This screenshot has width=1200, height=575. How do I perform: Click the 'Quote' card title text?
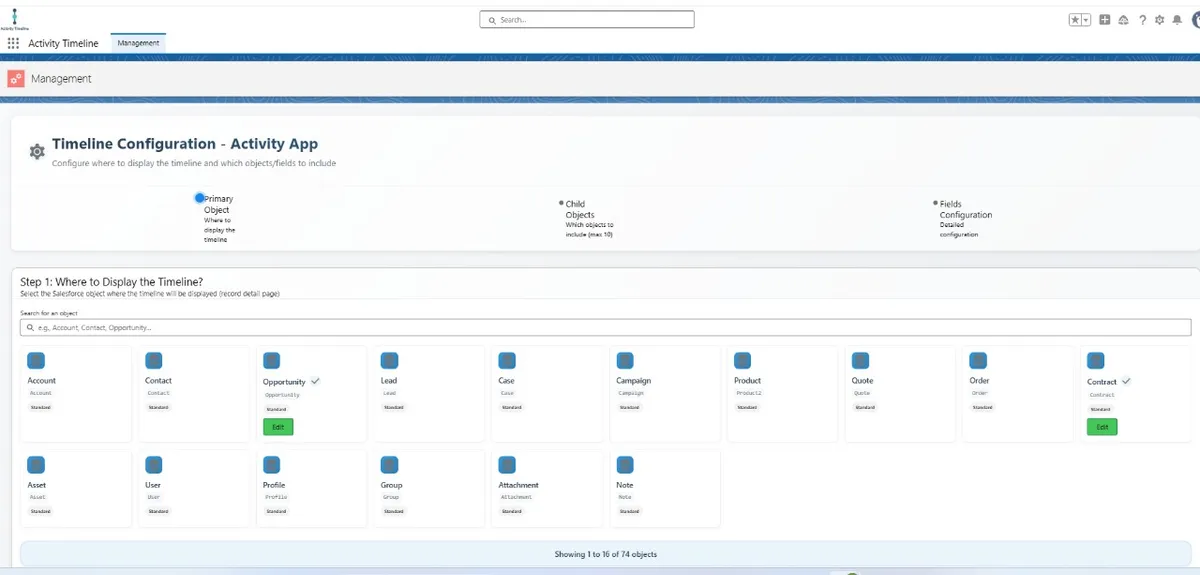coord(862,381)
